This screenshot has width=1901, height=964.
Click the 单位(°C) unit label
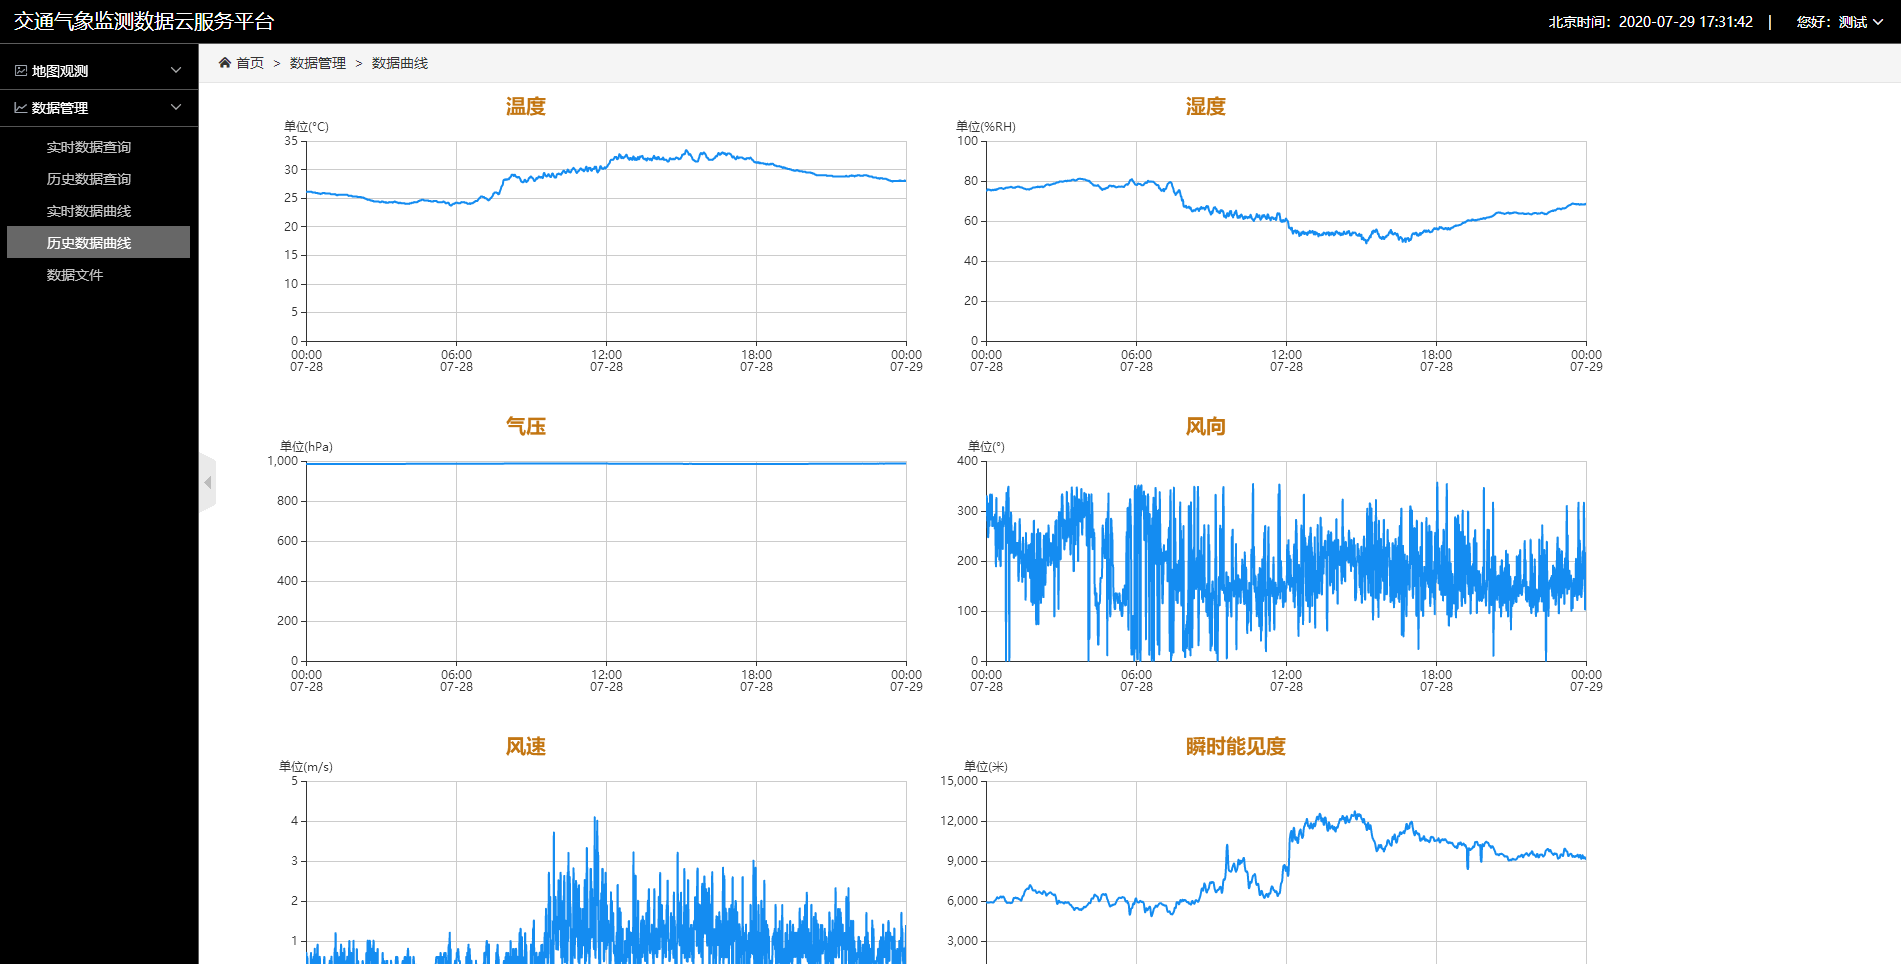(x=306, y=127)
